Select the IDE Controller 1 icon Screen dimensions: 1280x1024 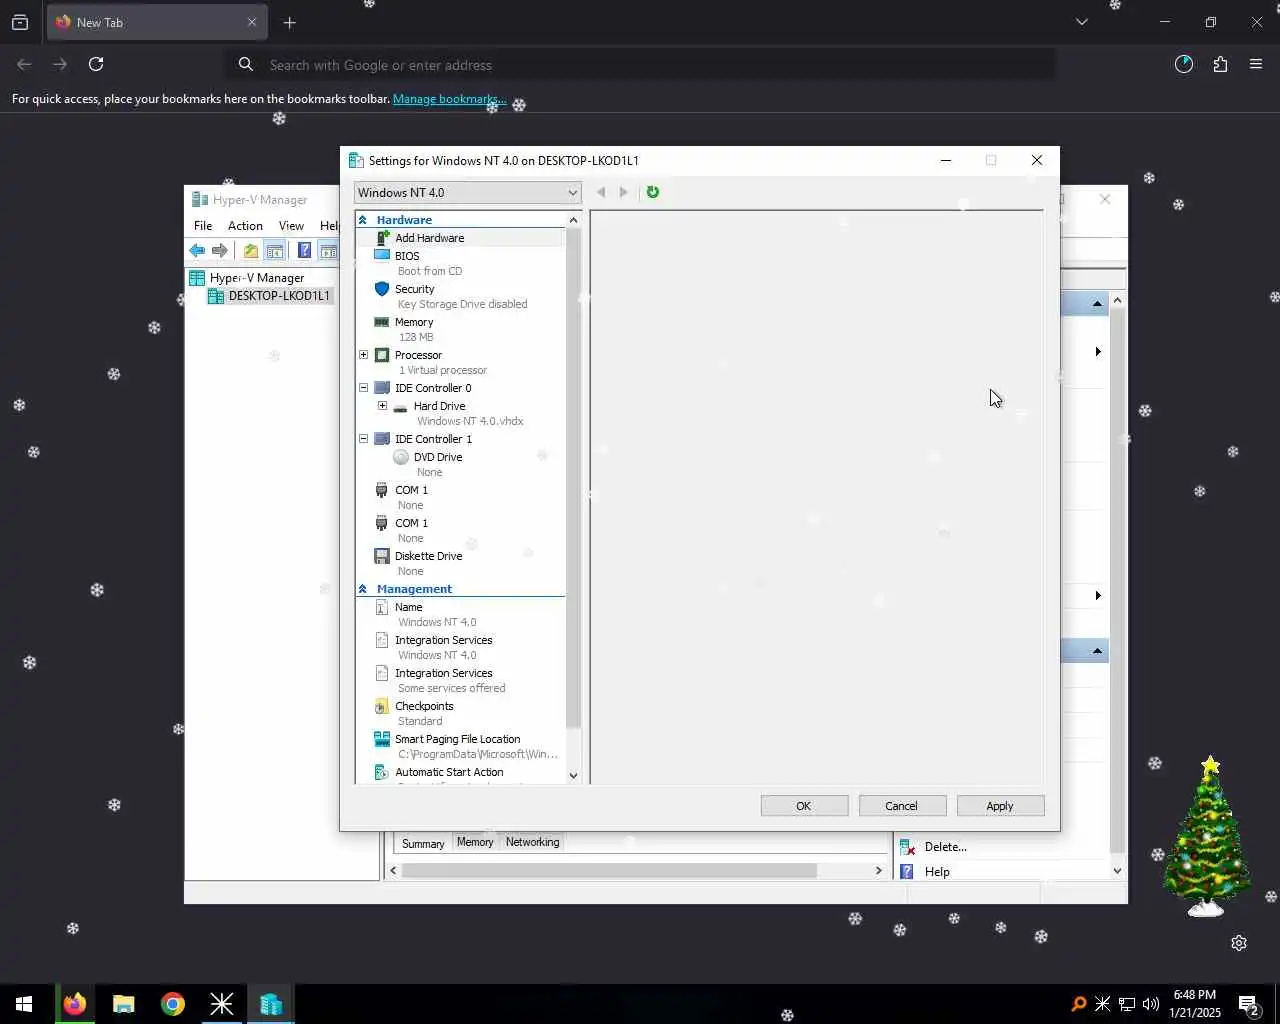[382, 439]
